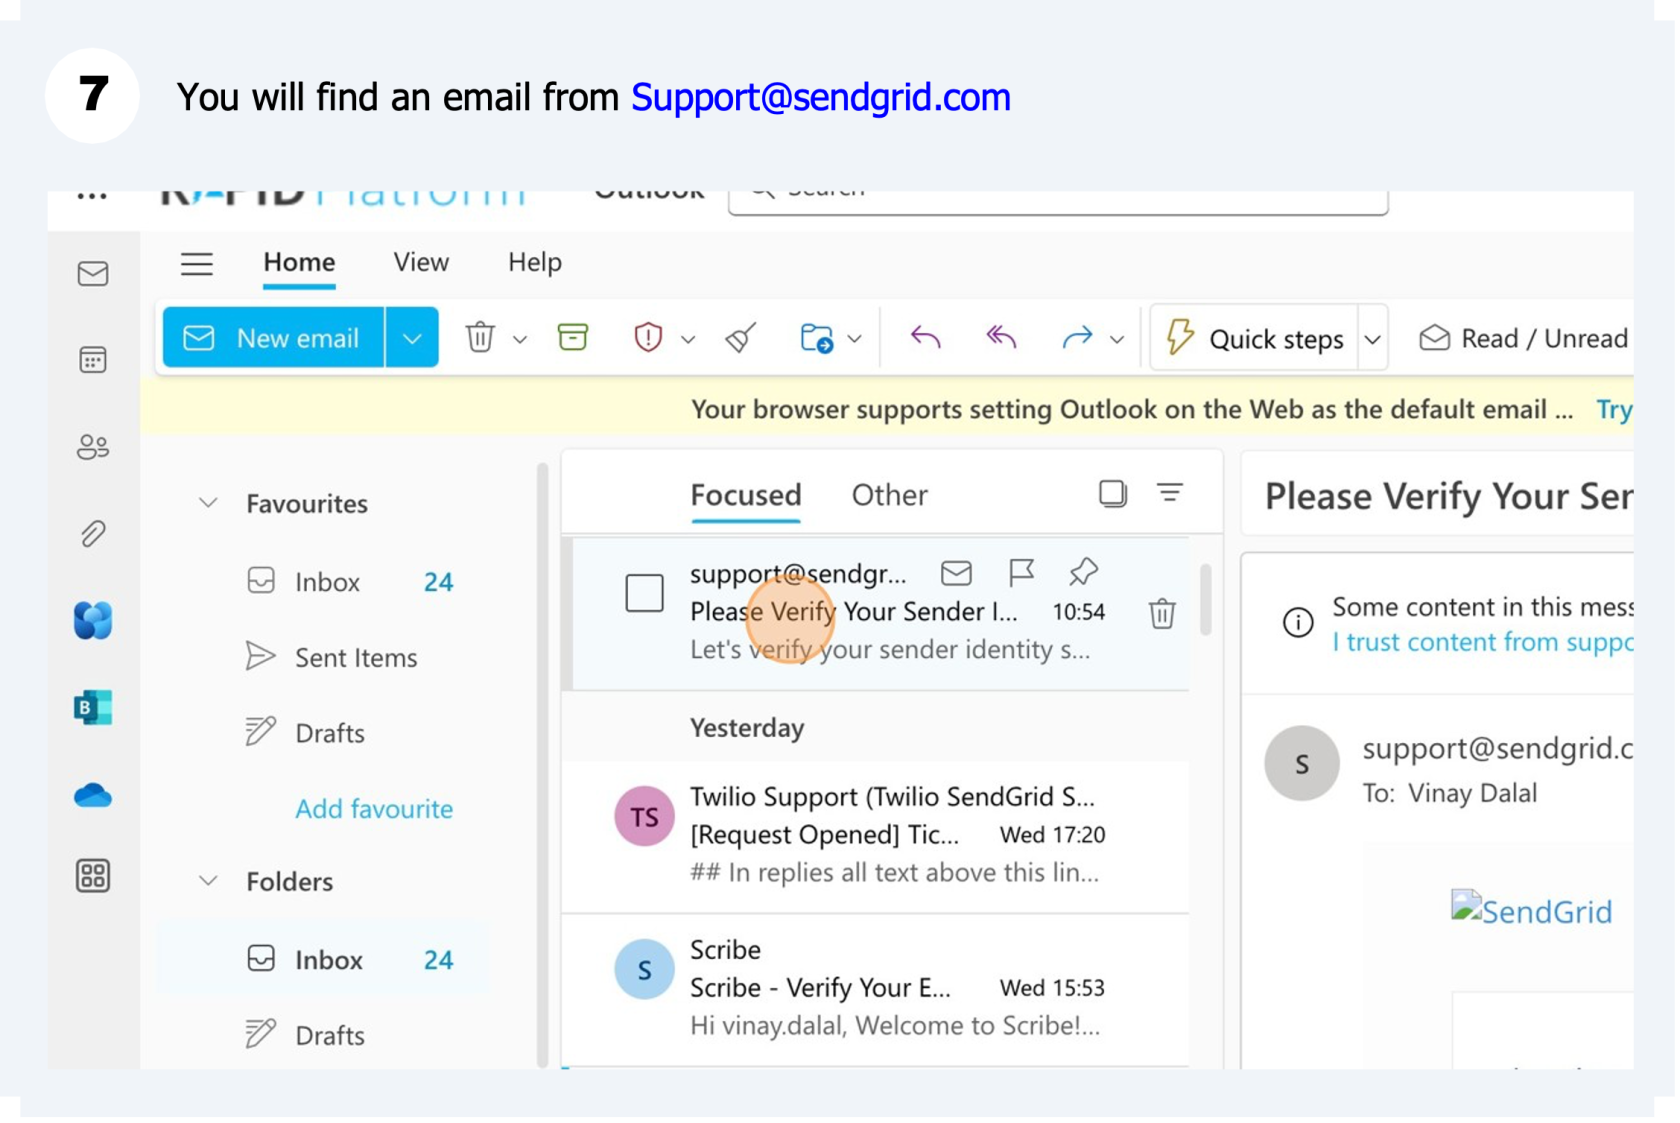
Task: Mark sendgrid email unread via envelope icon
Action: [x=956, y=572]
